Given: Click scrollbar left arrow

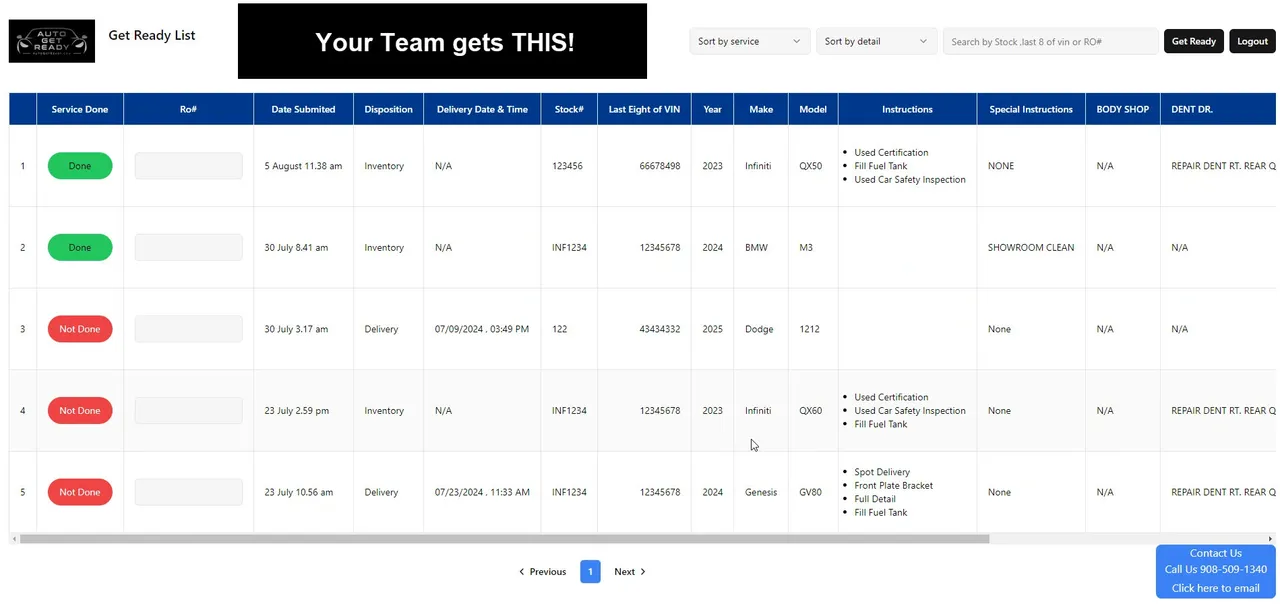Looking at the screenshot, I should pyautogui.click(x=14, y=539).
